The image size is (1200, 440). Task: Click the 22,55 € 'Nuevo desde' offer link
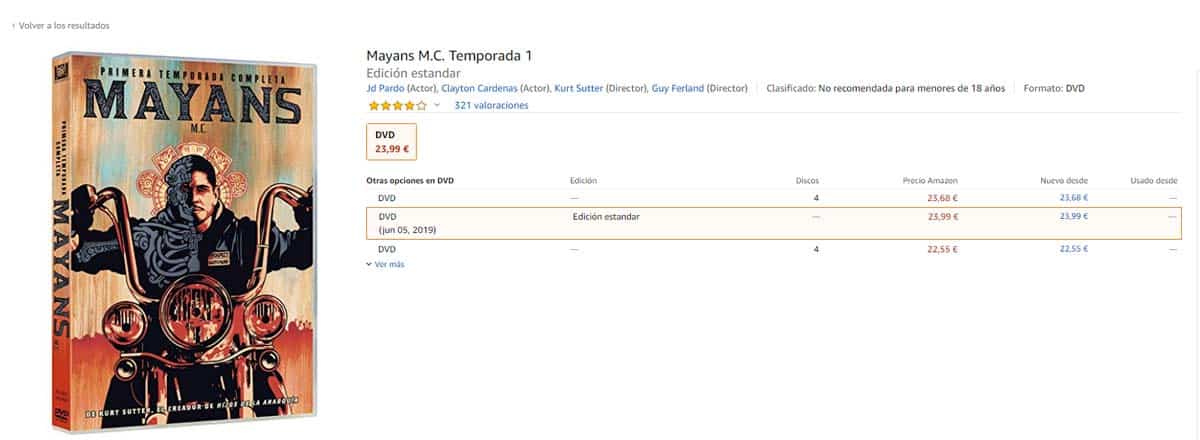[1074, 248]
